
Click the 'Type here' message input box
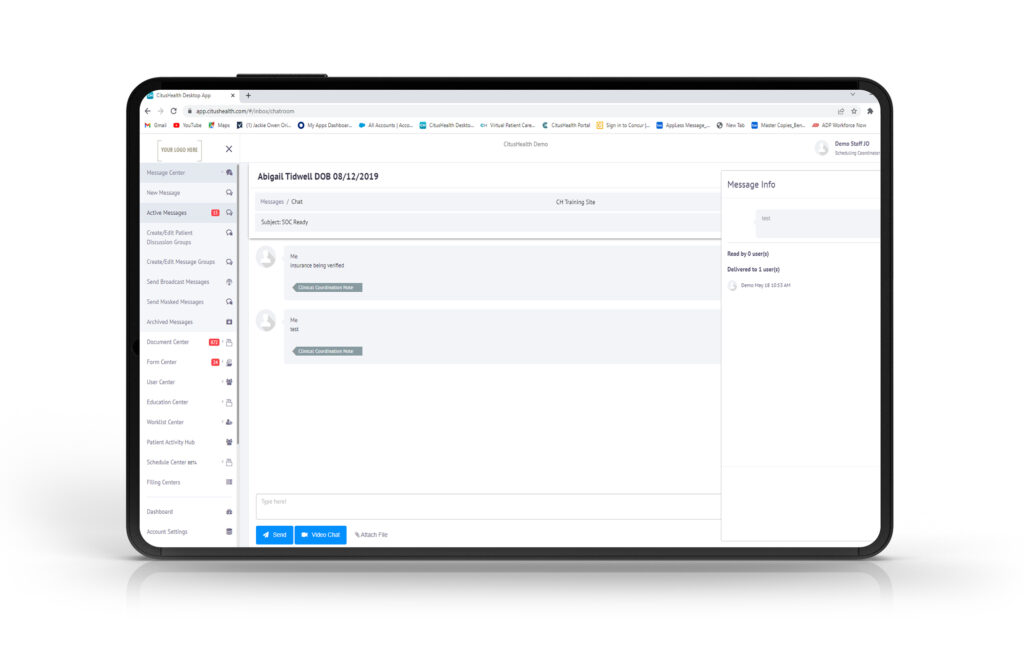click(x=487, y=506)
